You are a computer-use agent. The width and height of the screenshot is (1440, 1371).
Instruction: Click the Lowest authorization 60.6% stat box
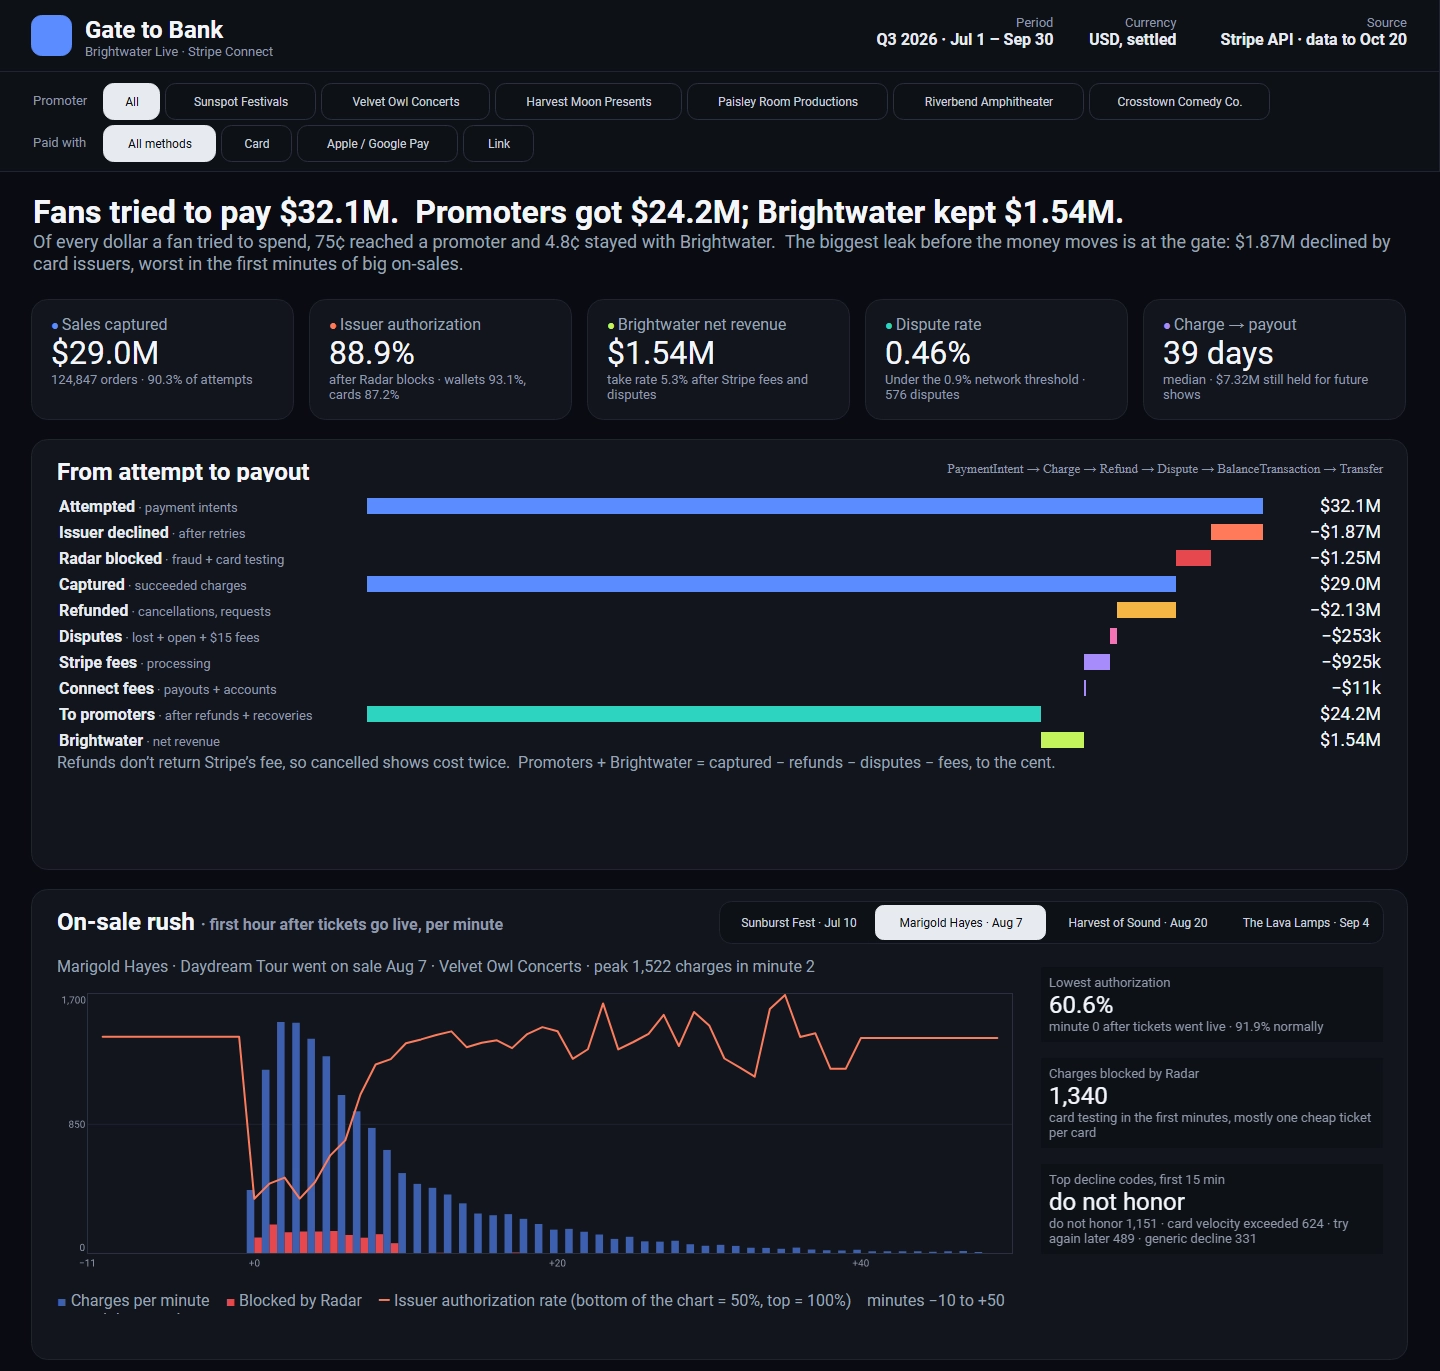click(1212, 1004)
